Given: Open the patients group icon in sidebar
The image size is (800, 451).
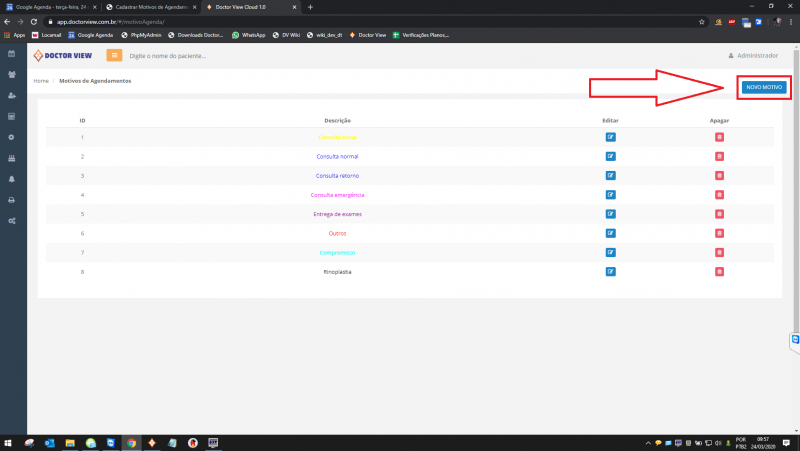Looking at the screenshot, I should 11,74.
